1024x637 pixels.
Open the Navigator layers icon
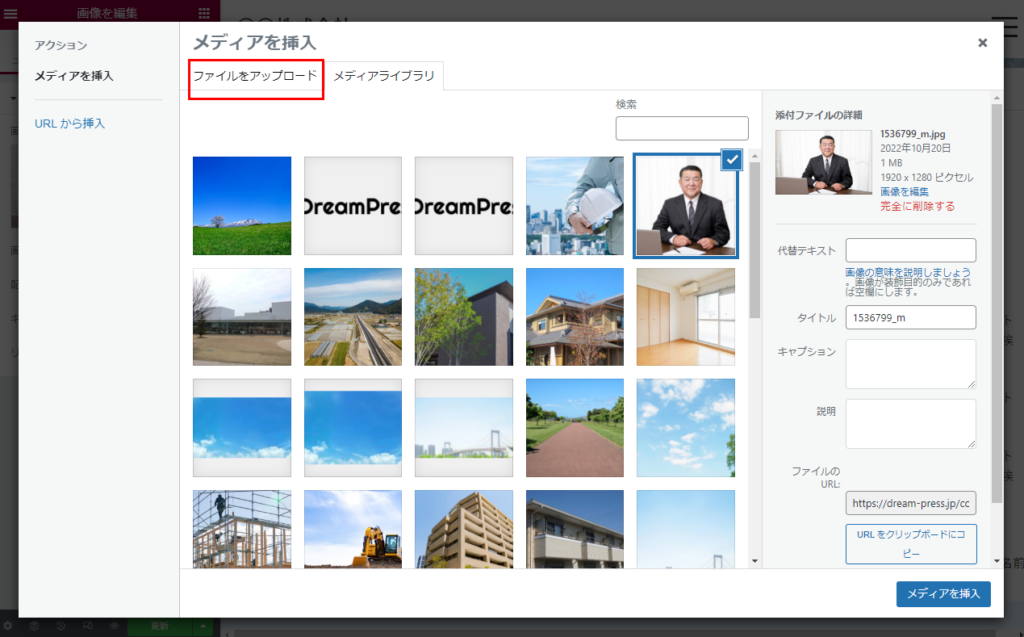click(35, 626)
